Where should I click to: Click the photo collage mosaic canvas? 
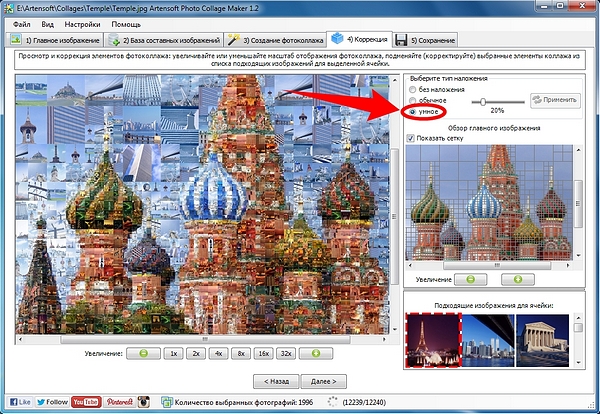point(202,204)
